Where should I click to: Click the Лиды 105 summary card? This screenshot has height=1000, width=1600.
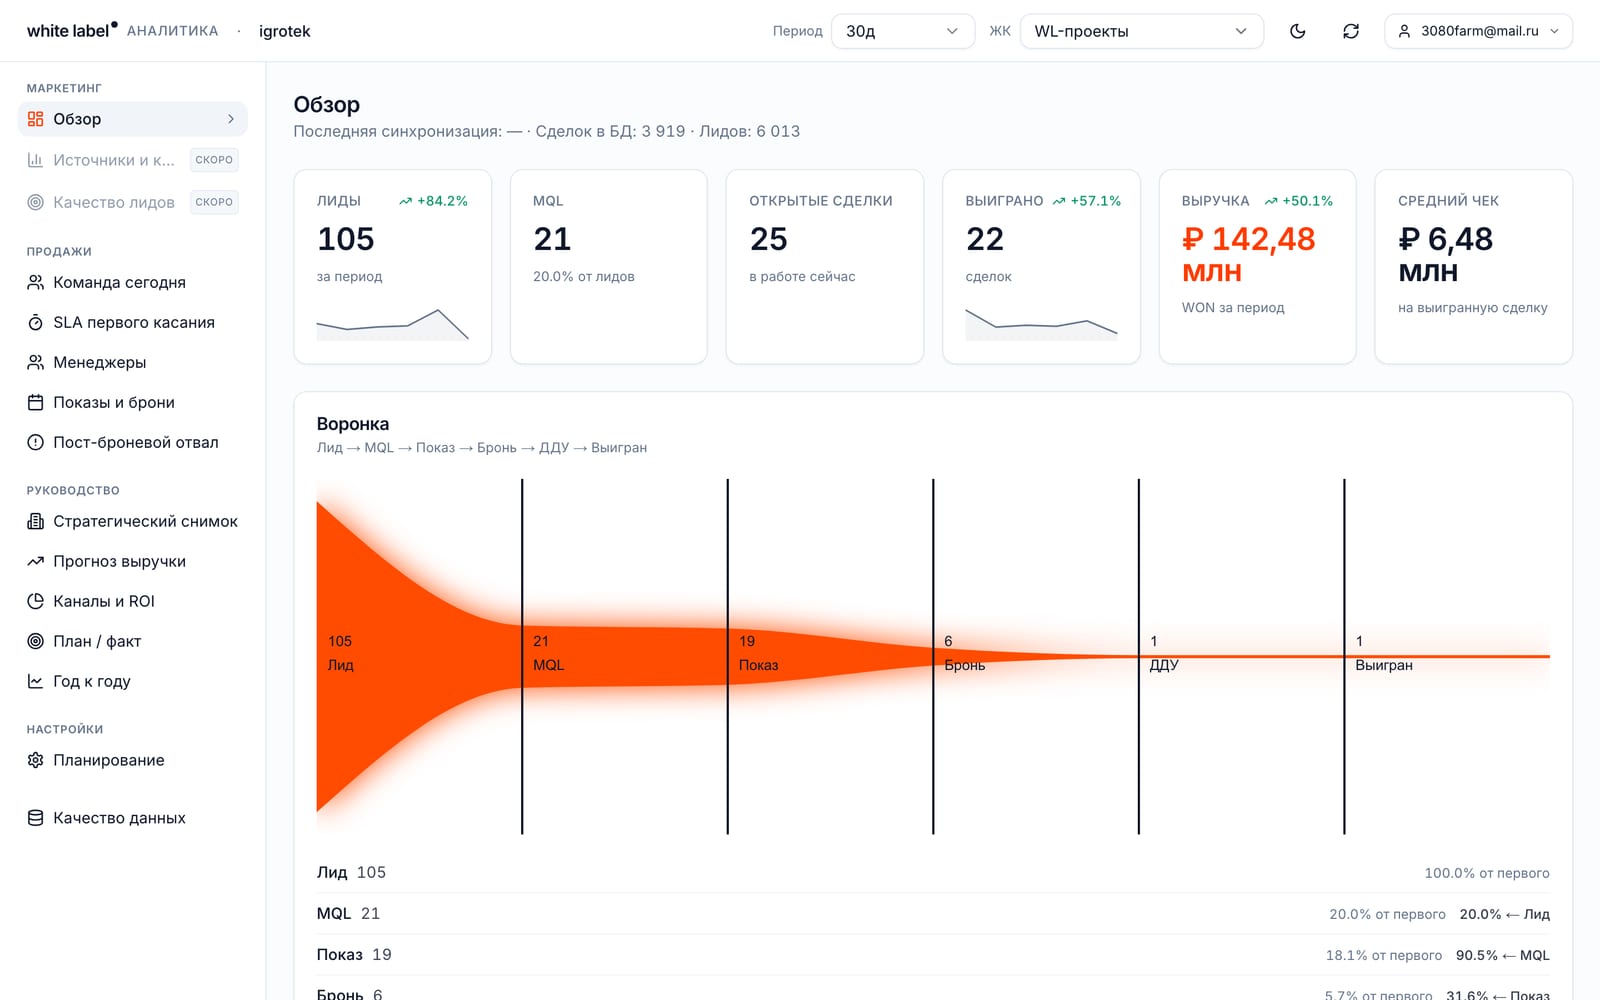pyautogui.click(x=392, y=267)
